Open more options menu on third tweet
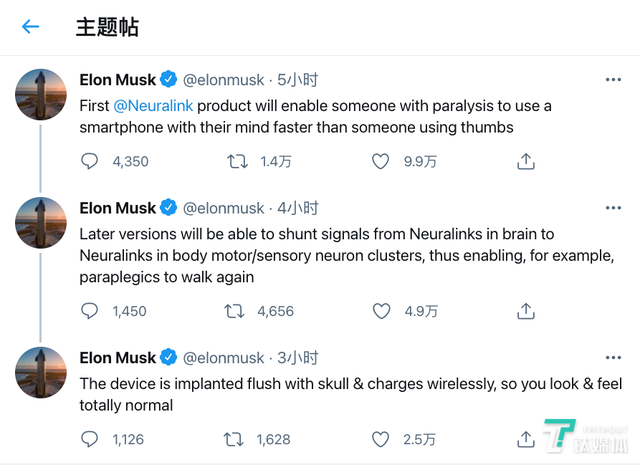 click(x=613, y=357)
